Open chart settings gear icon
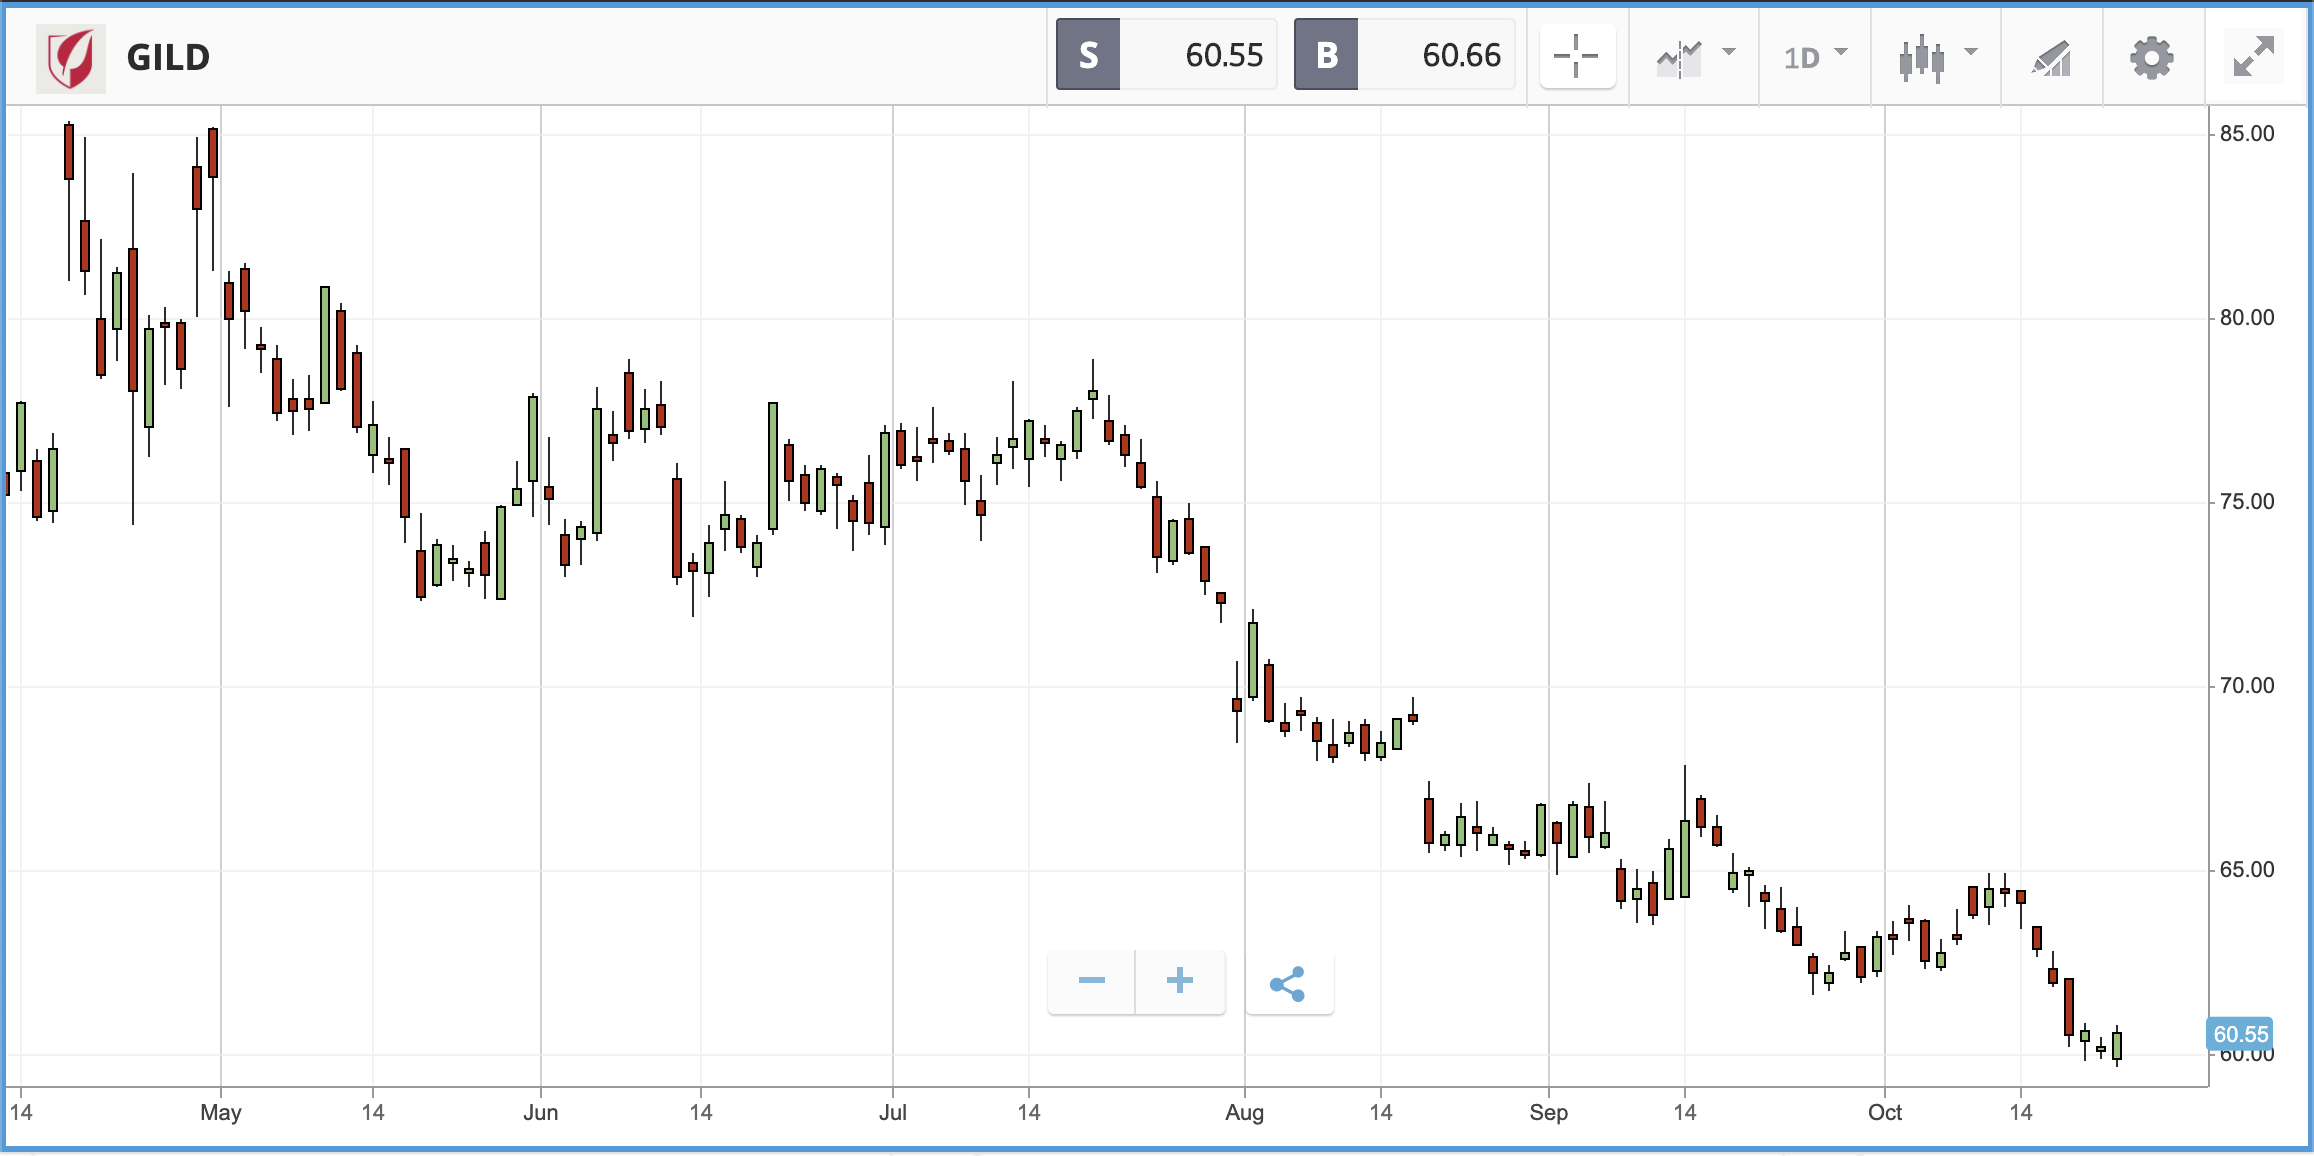Image resolution: width=2314 pixels, height=1156 pixels. click(2152, 58)
